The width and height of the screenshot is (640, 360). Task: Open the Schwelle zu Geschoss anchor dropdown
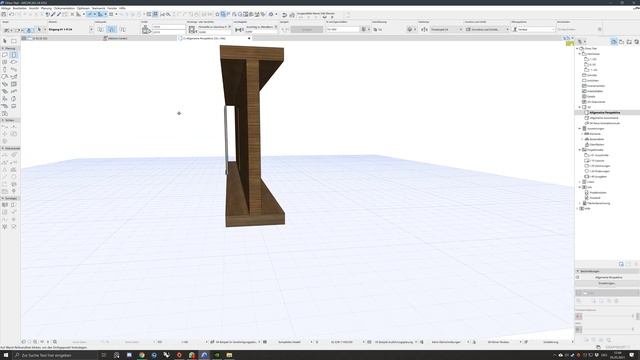pos(229,27)
